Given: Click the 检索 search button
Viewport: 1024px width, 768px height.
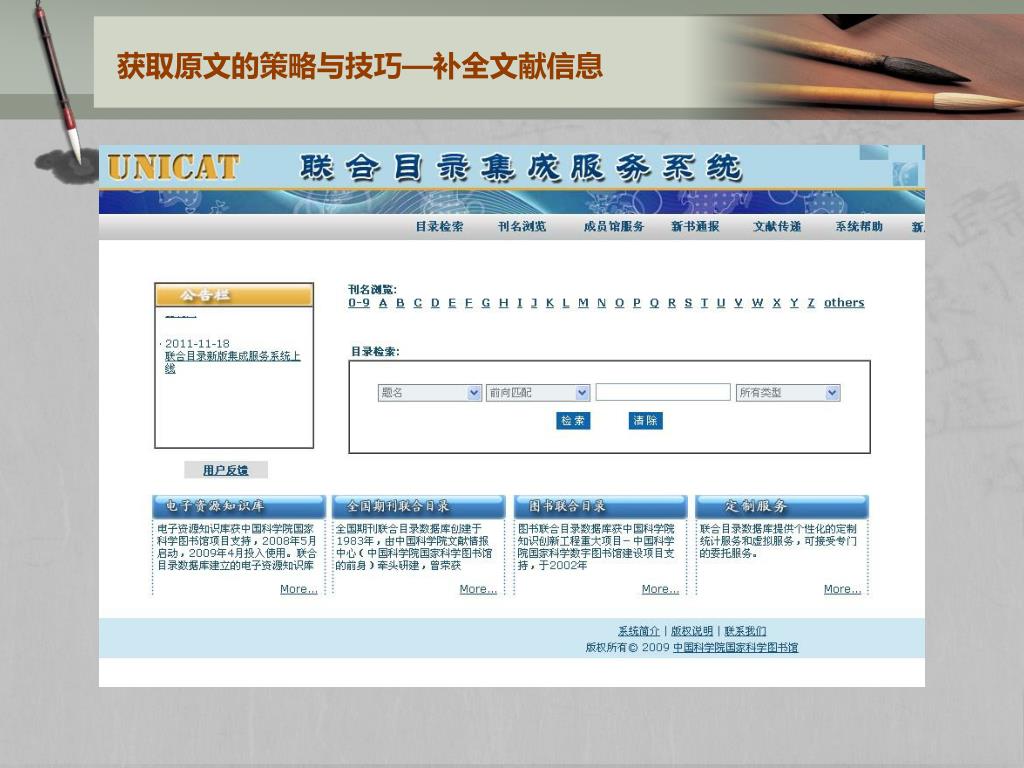Looking at the screenshot, I should coord(573,421).
